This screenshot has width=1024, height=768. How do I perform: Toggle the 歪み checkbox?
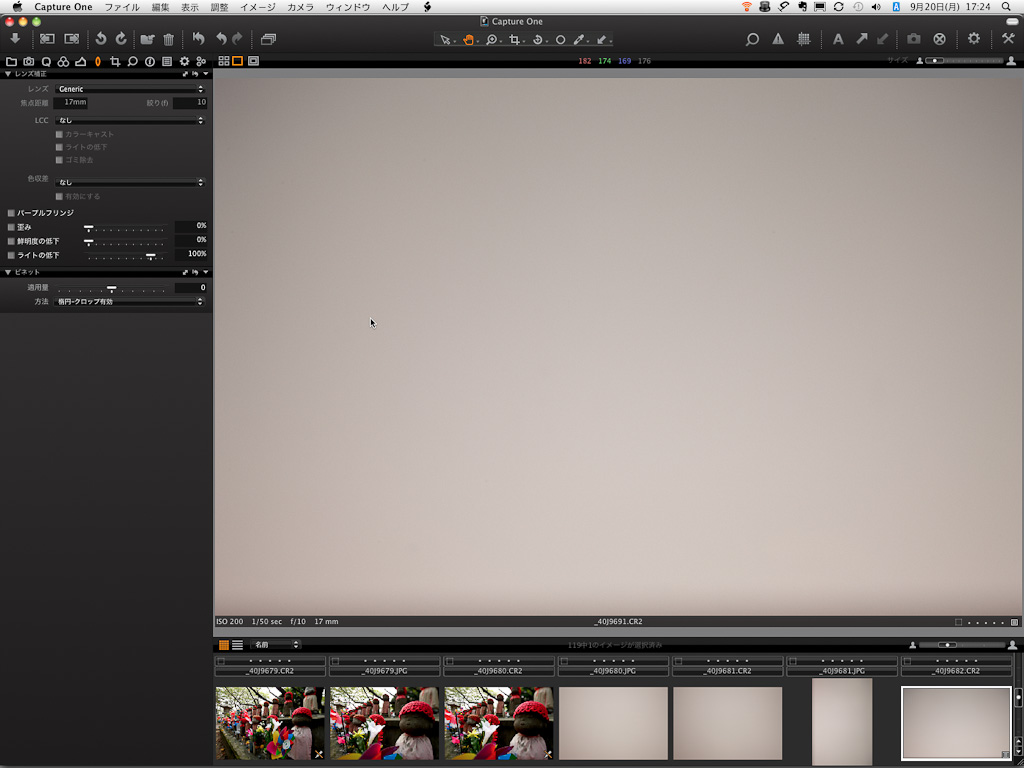[x=11, y=227]
